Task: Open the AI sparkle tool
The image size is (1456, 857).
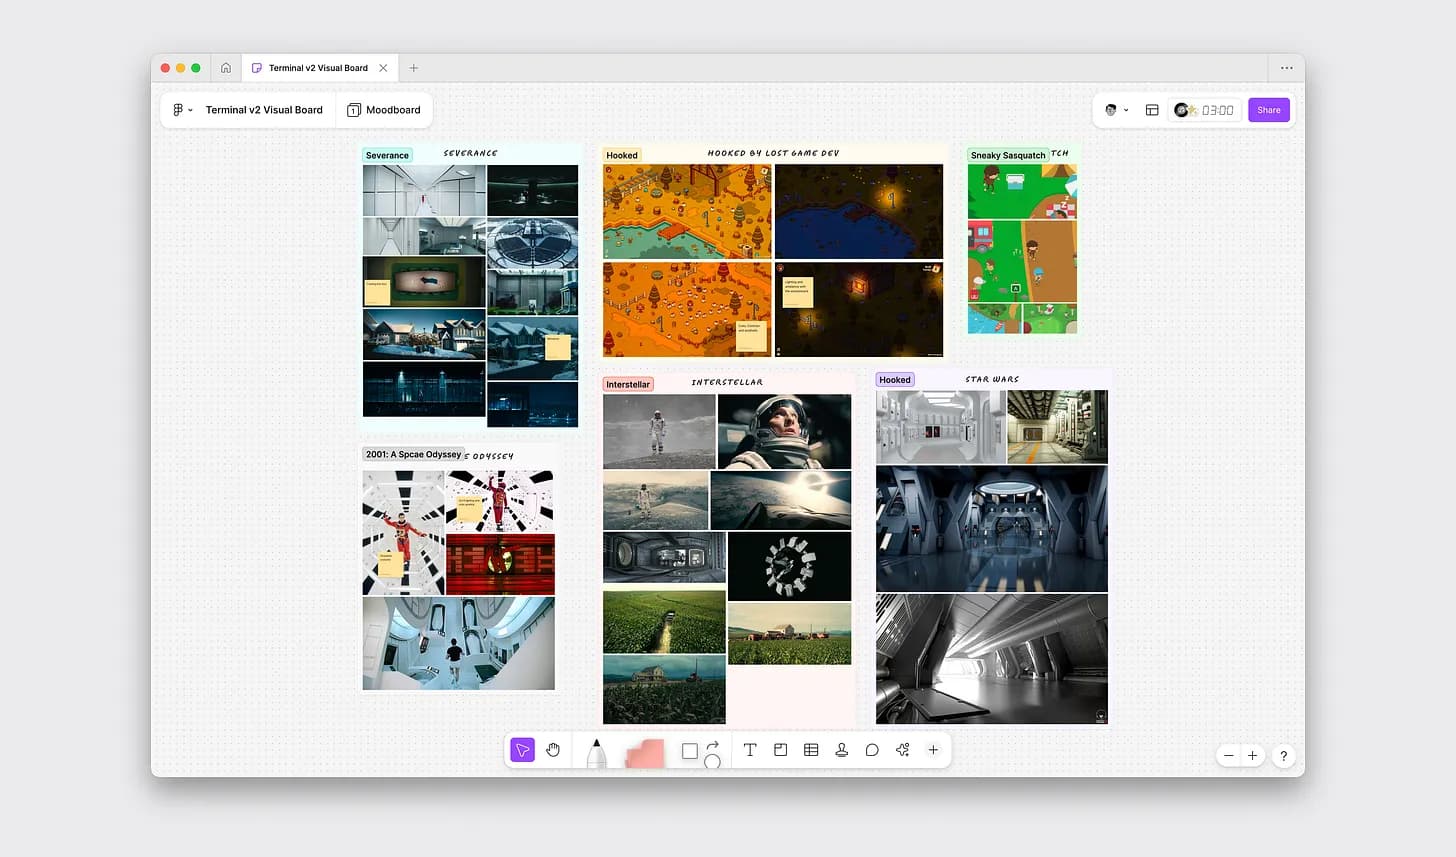Action: [x=903, y=750]
